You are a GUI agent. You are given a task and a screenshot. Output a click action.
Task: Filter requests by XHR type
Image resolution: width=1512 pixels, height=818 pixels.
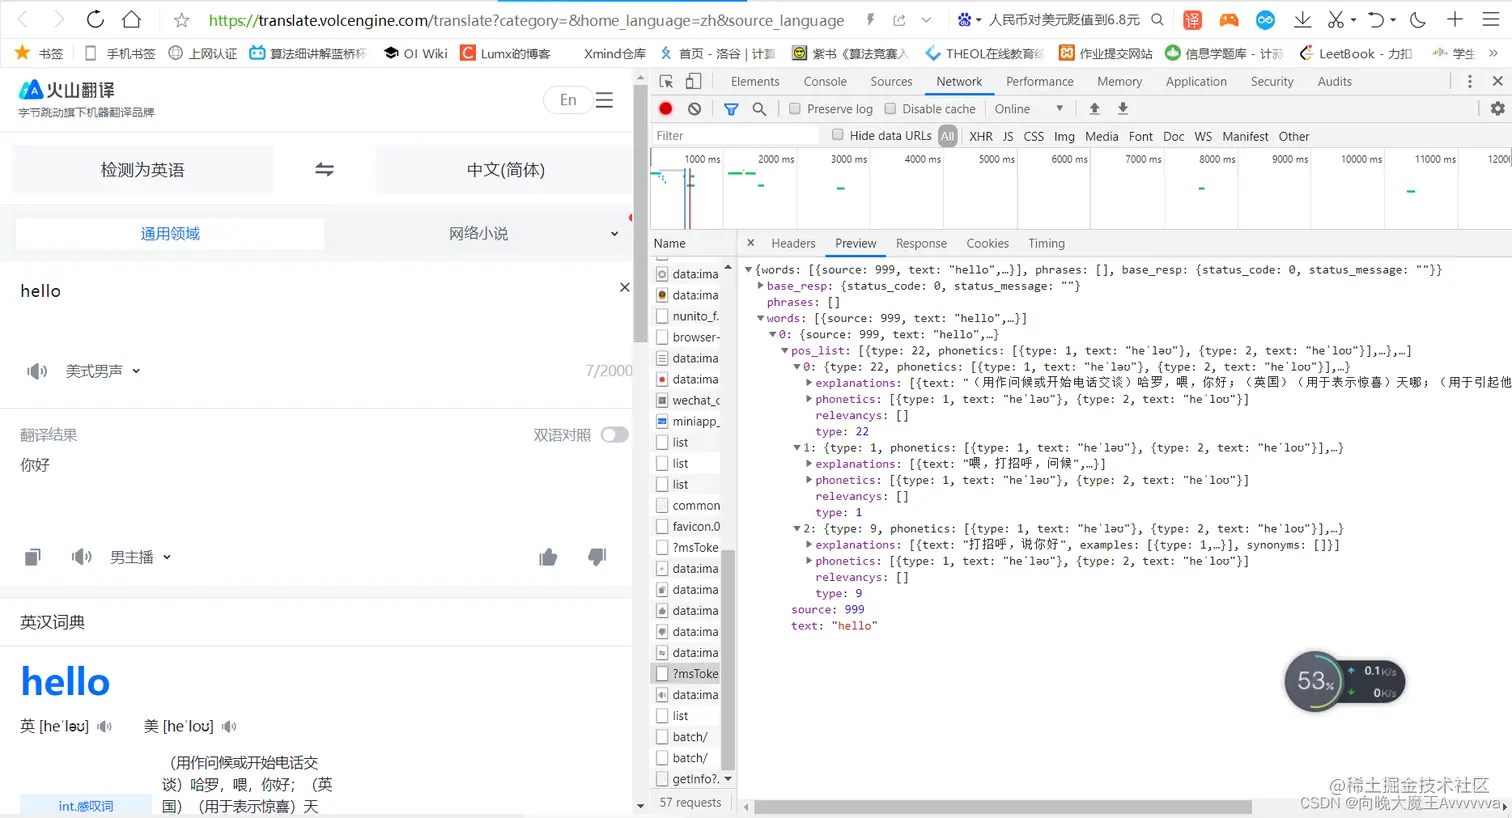point(981,136)
